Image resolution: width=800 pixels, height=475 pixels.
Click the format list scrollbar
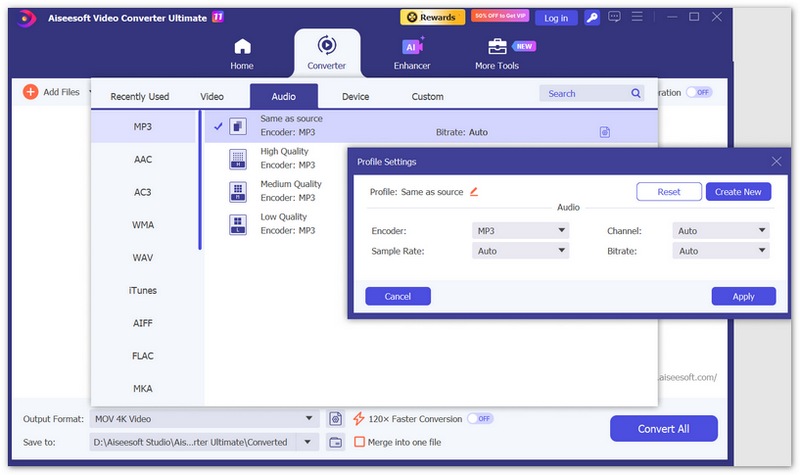pyautogui.click(x=200, y=180)
